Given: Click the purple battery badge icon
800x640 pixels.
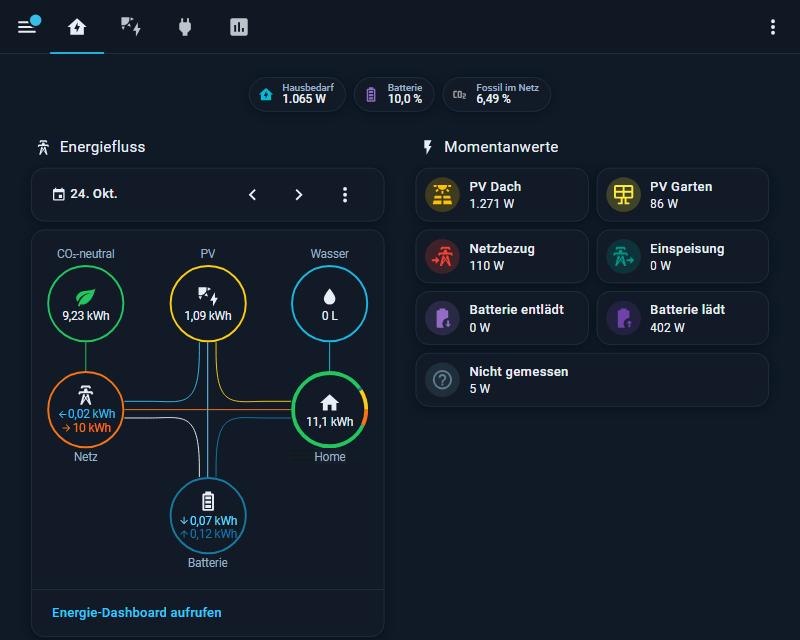Looking at the screenshot, I should coord(371,94).
